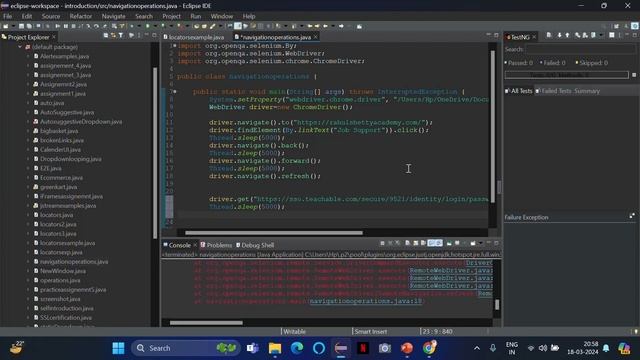Click the Coverage launch icon
This screenshot has width=640, height=360.
point(163,26)
